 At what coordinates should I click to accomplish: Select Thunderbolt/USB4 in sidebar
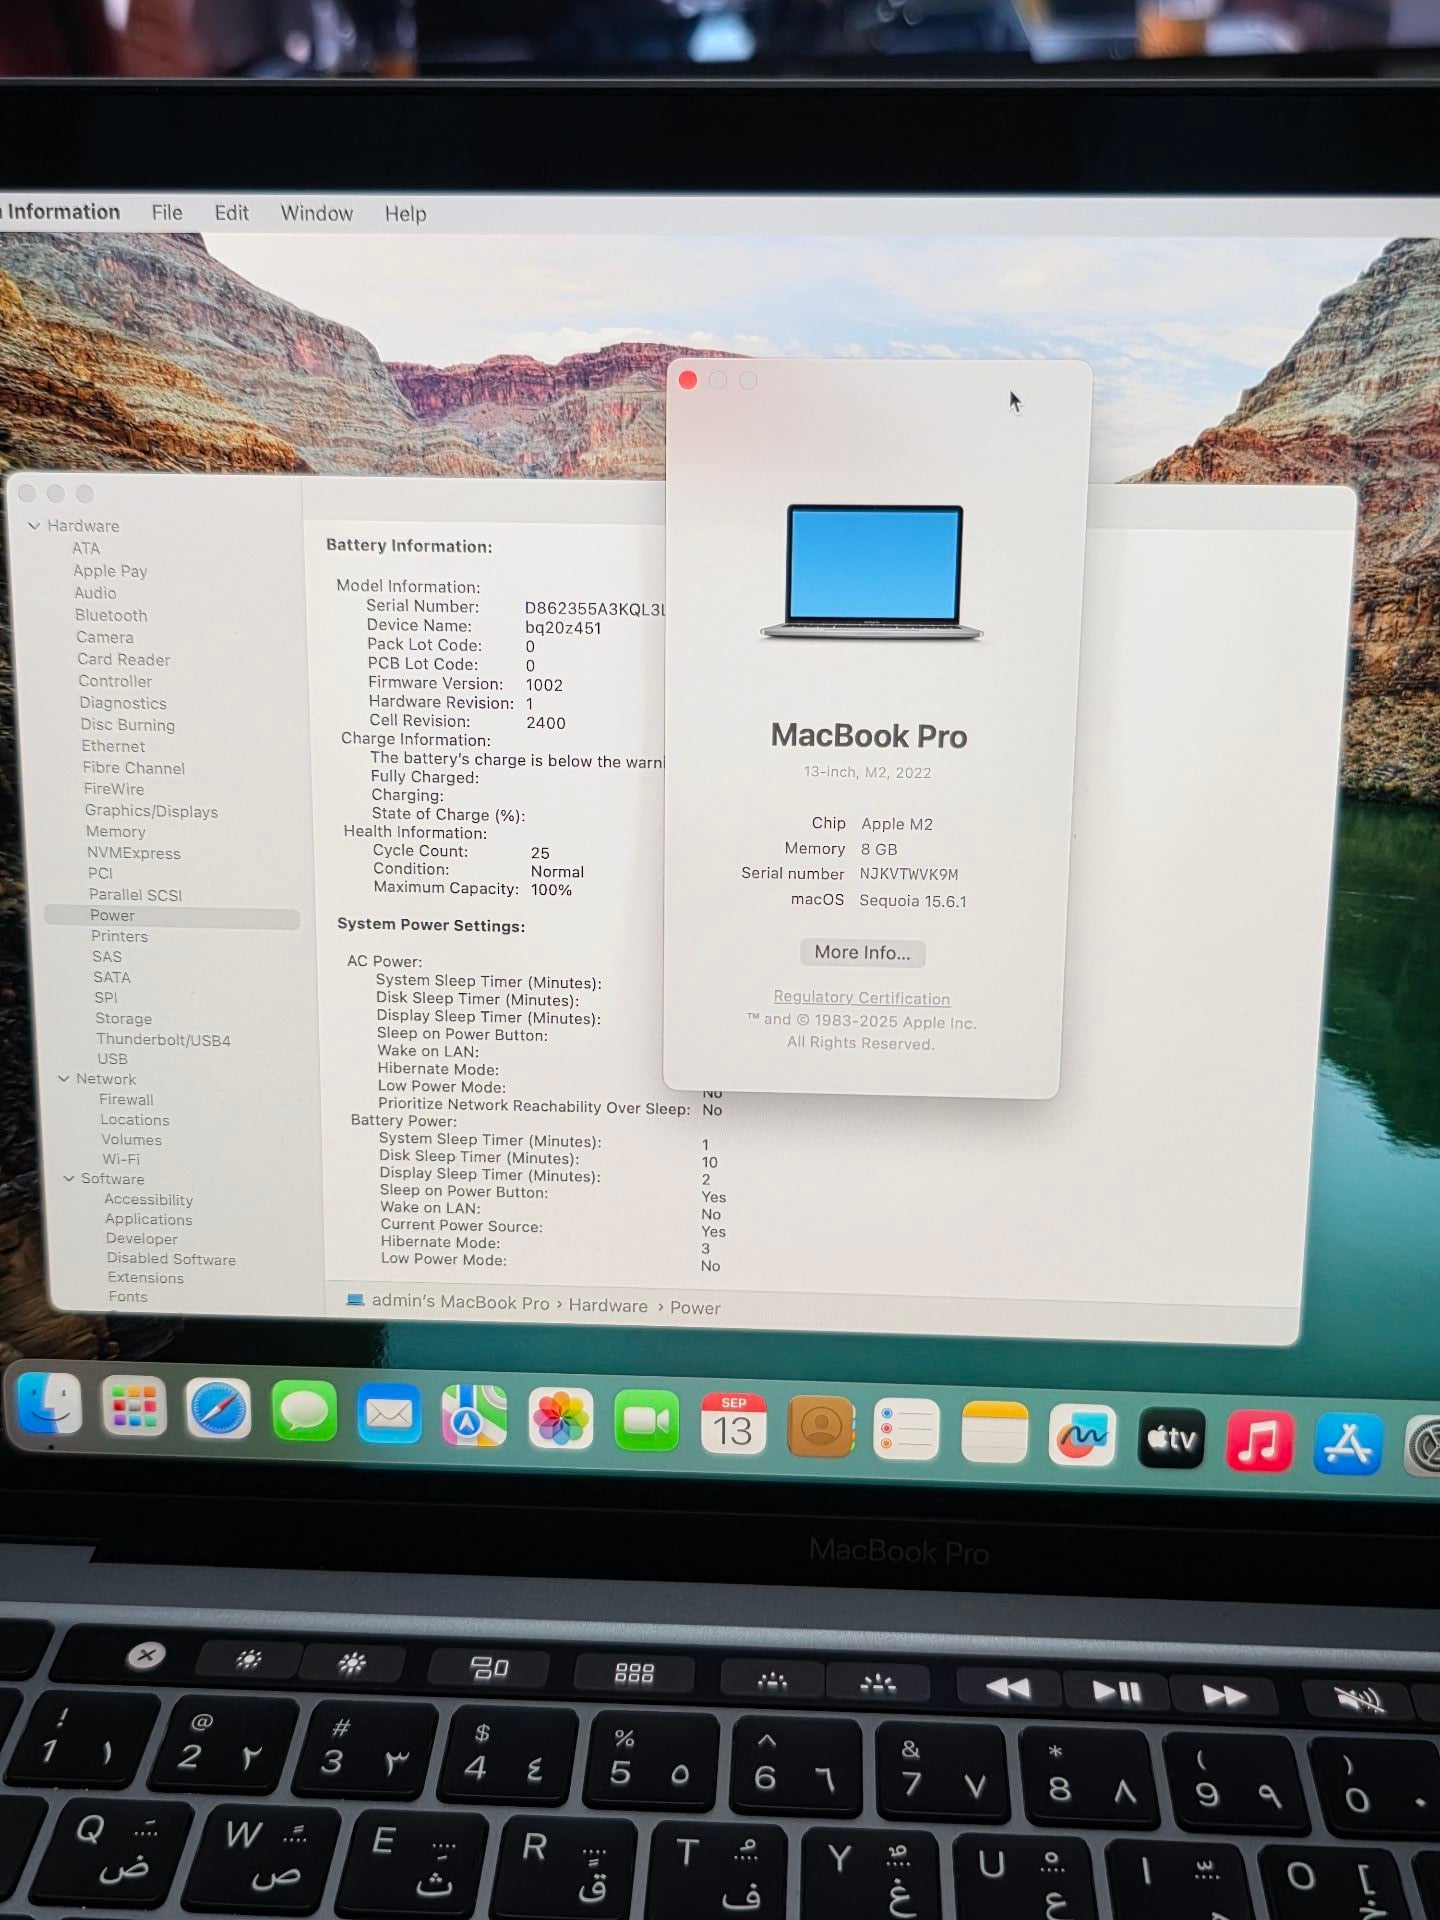[x=163, y=1040]
